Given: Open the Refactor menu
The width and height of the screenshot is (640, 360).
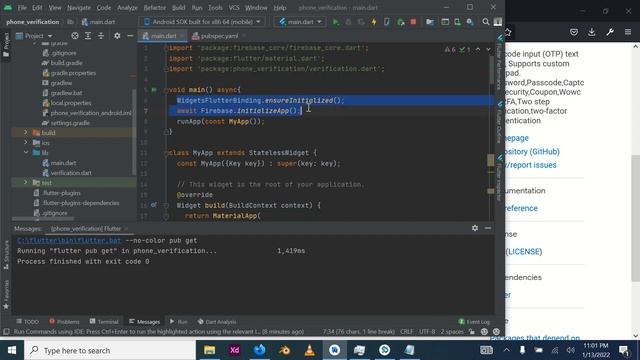Looking at the screenshot, I should tap(155, 7).
